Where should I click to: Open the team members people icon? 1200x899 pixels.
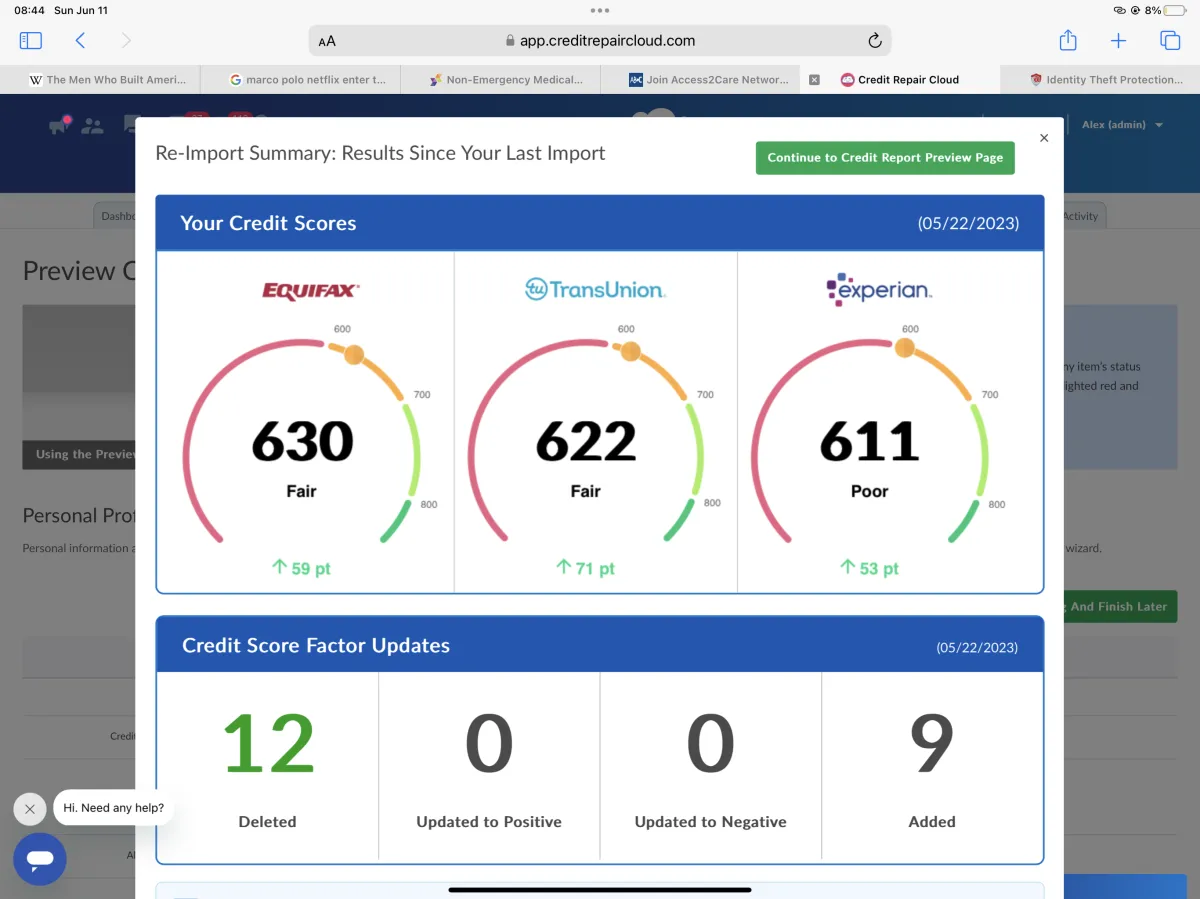pyautogui.click(x=93, y=126)
